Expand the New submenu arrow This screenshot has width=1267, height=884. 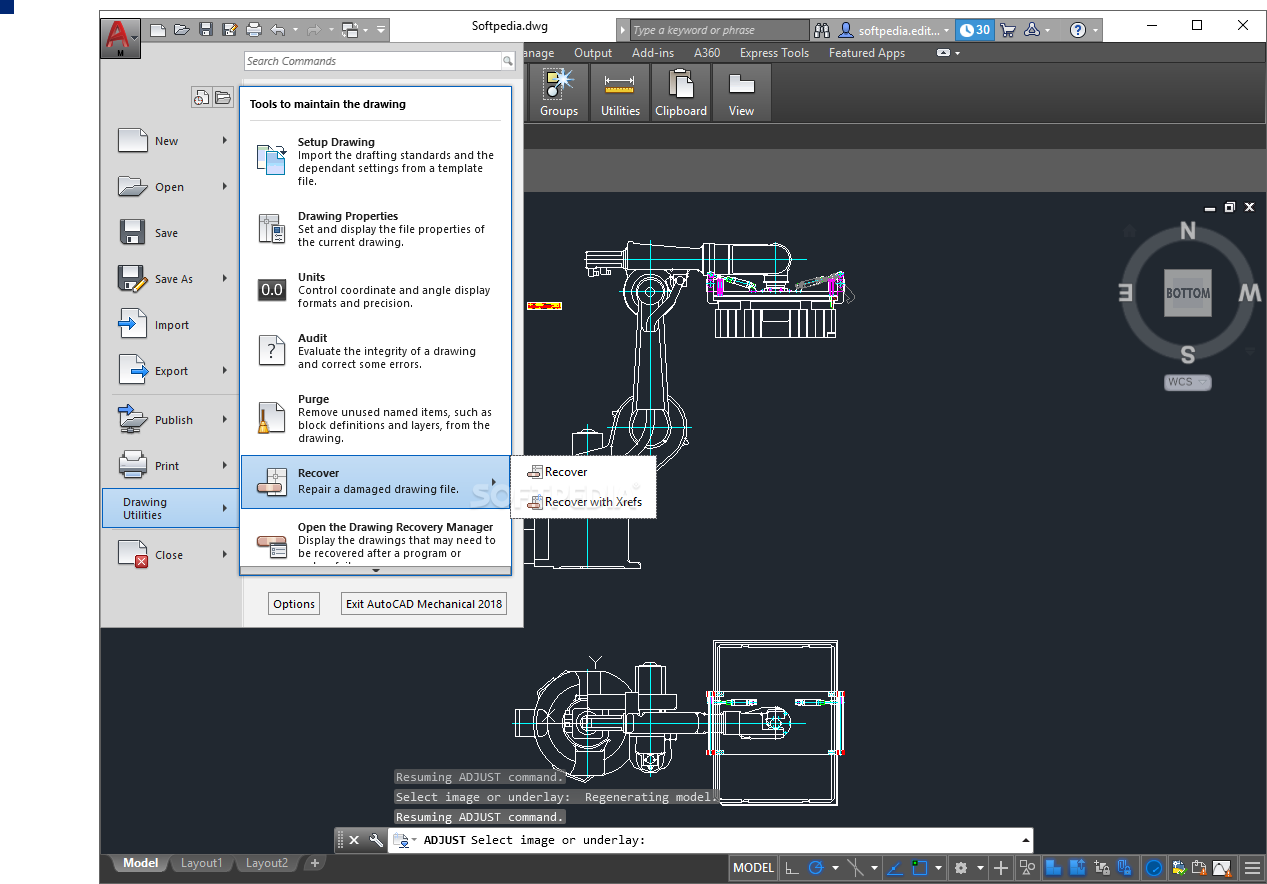[225, 141]
